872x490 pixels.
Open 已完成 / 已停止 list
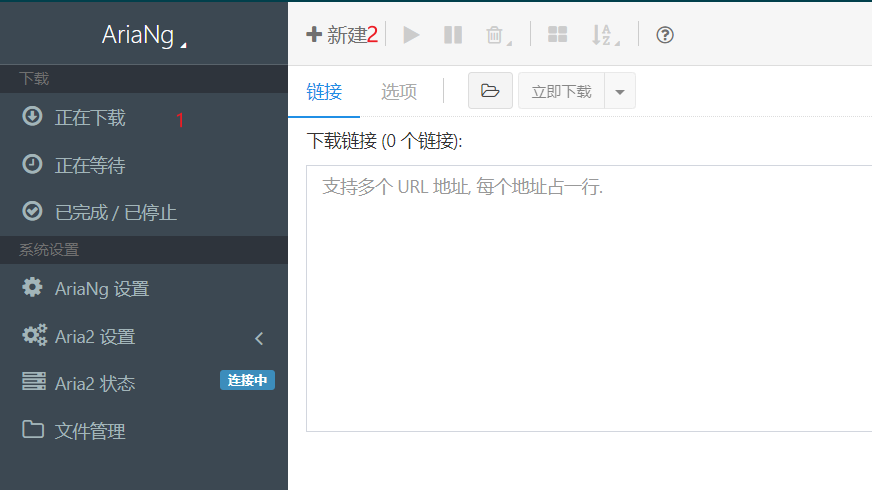click(x=143, y=212)
